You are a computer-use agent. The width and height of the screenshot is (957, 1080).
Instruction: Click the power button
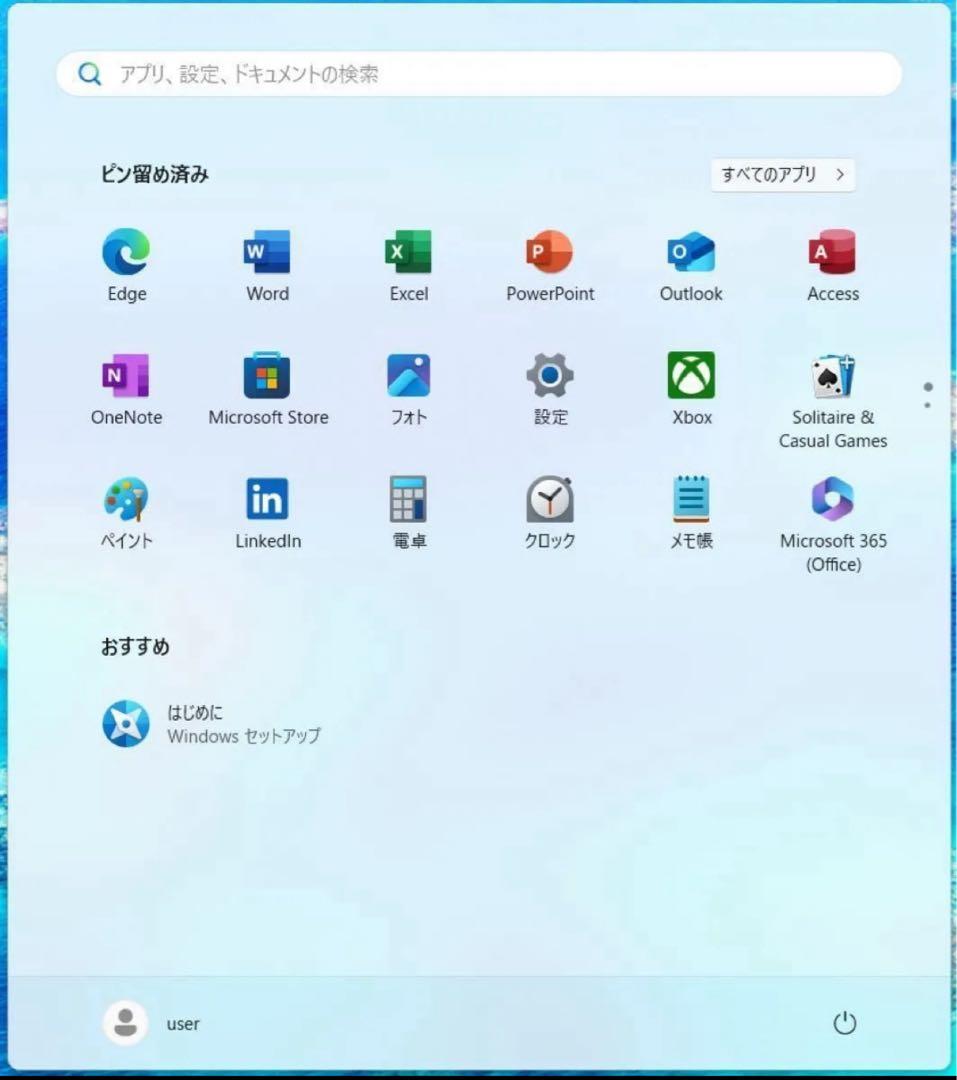tap(845, 1023)
